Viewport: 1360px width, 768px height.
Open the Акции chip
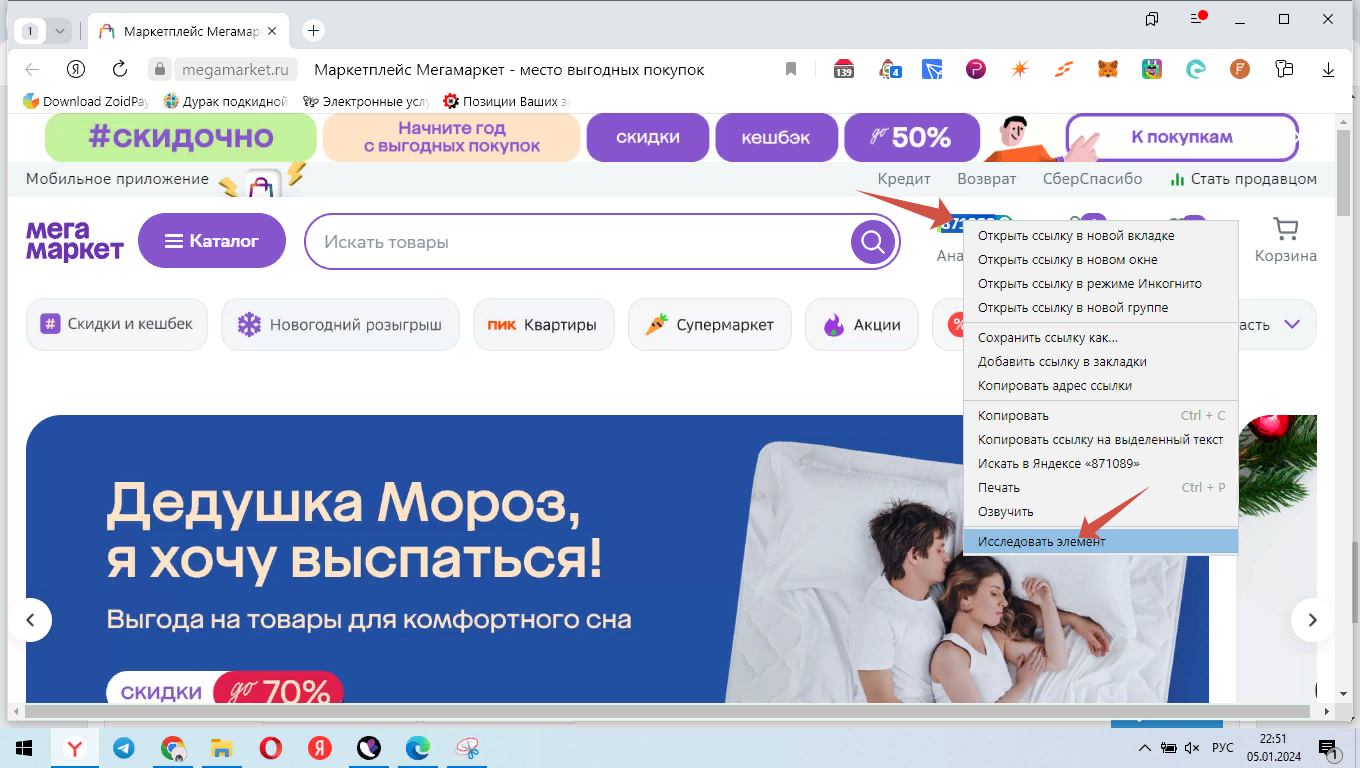(x=862, y=324)
